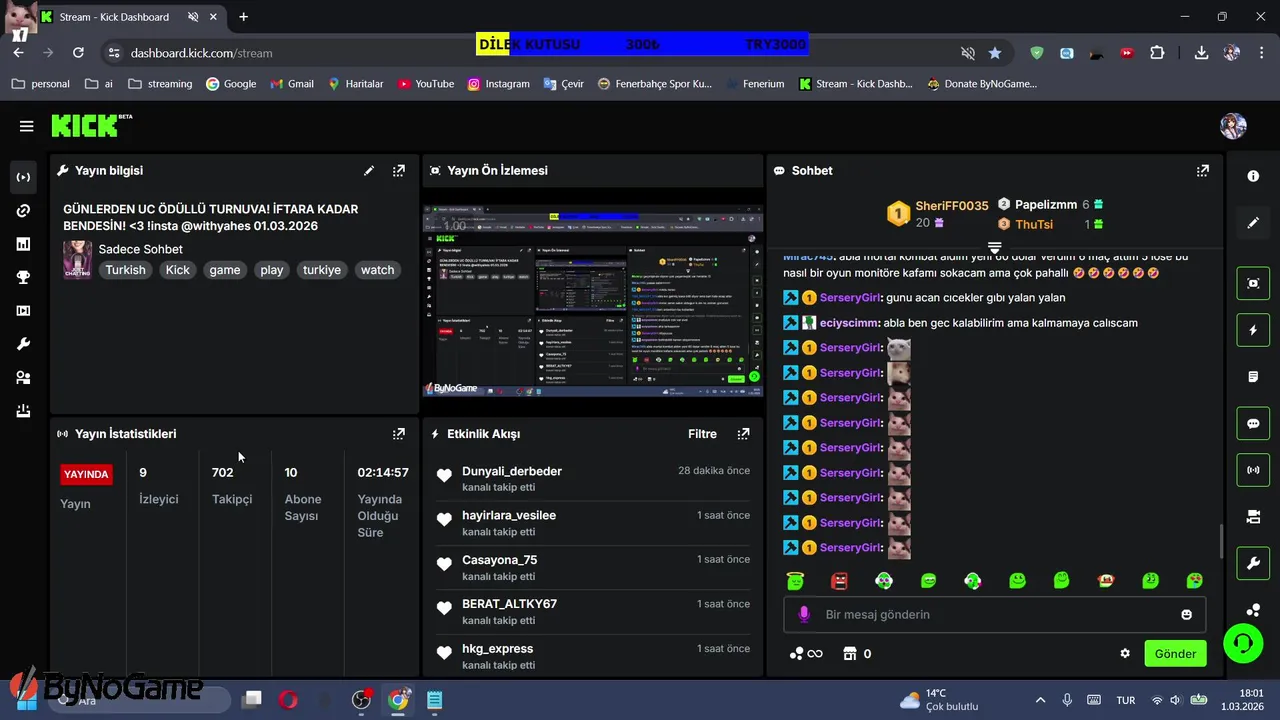Click the document icon in right sidebar
This screenshot has height=720, width=1280.
[x=1253, y=377]
